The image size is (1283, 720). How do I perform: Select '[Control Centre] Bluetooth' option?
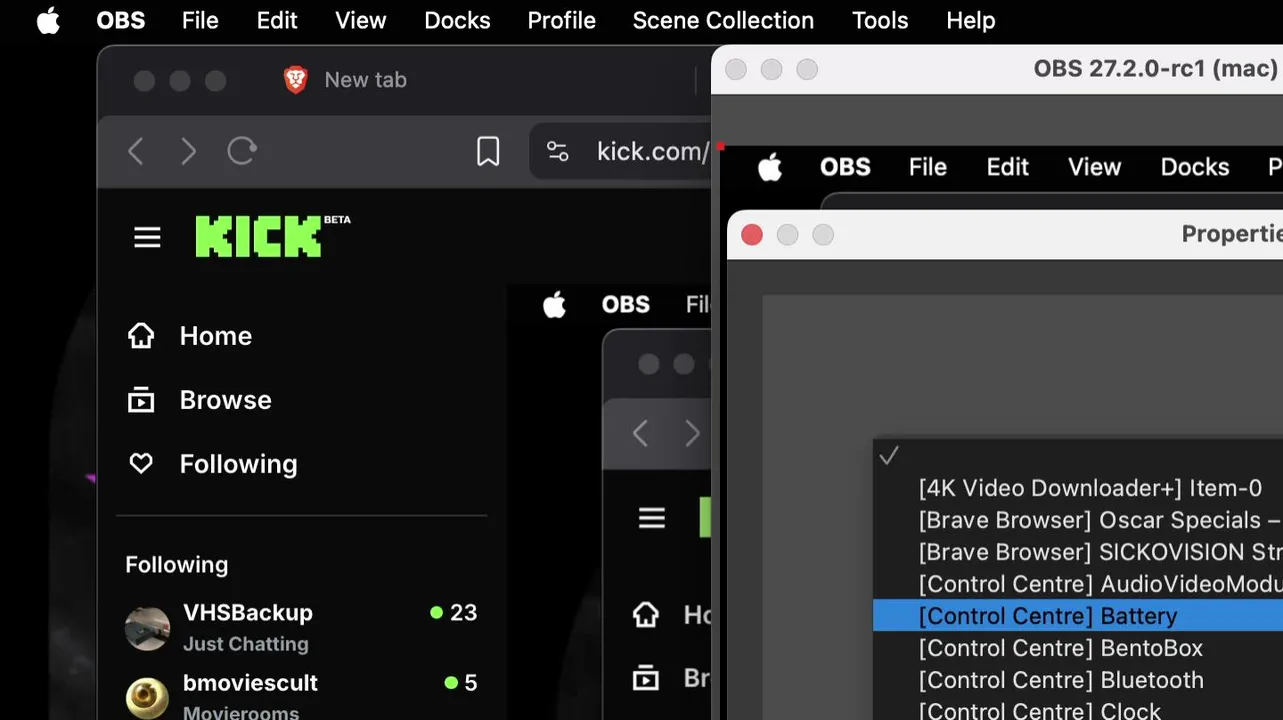(x=1078, y=680)
